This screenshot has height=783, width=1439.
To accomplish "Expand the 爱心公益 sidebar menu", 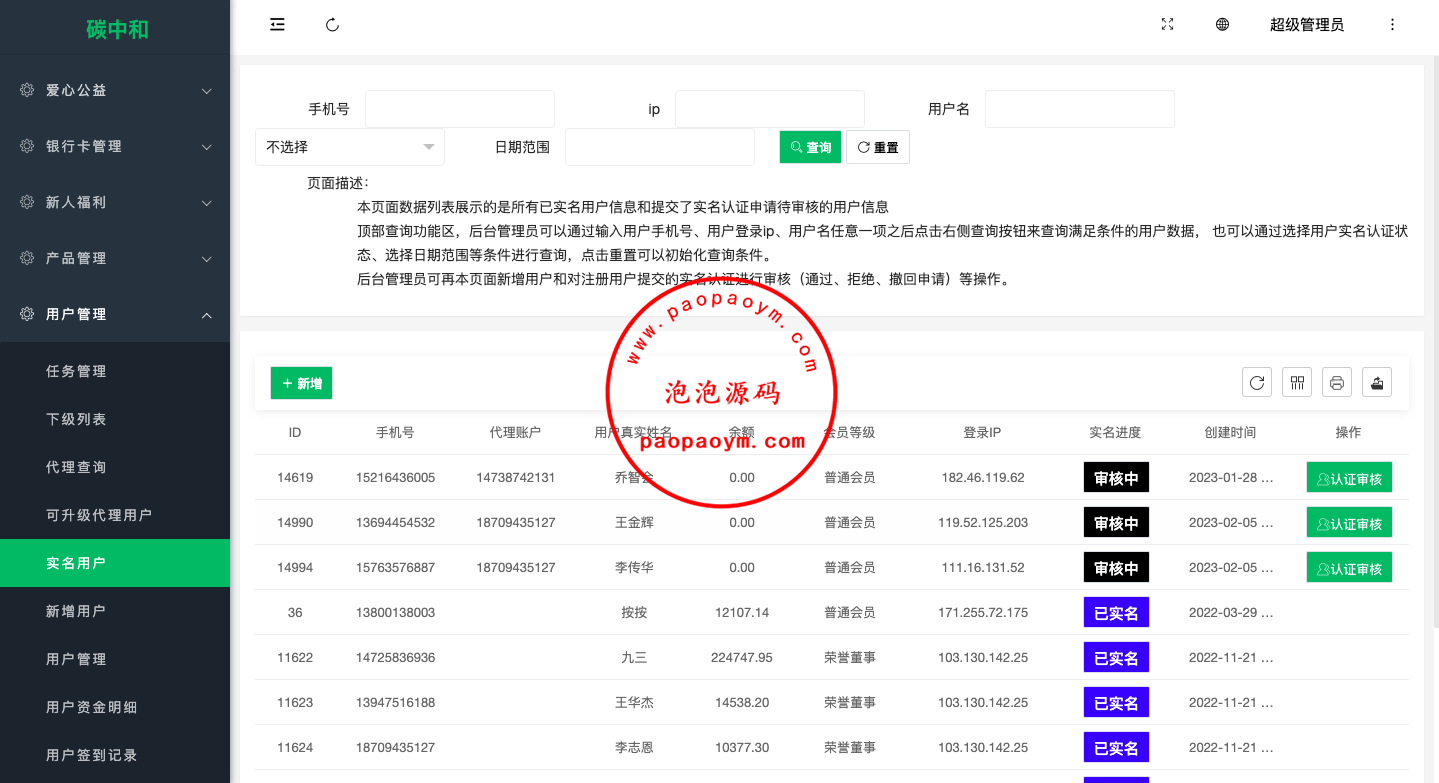I will [x=115, y=90].
